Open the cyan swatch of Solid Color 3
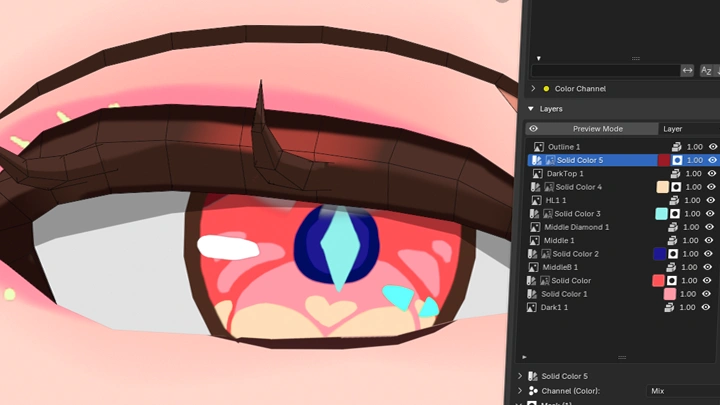 click(661, 214)
